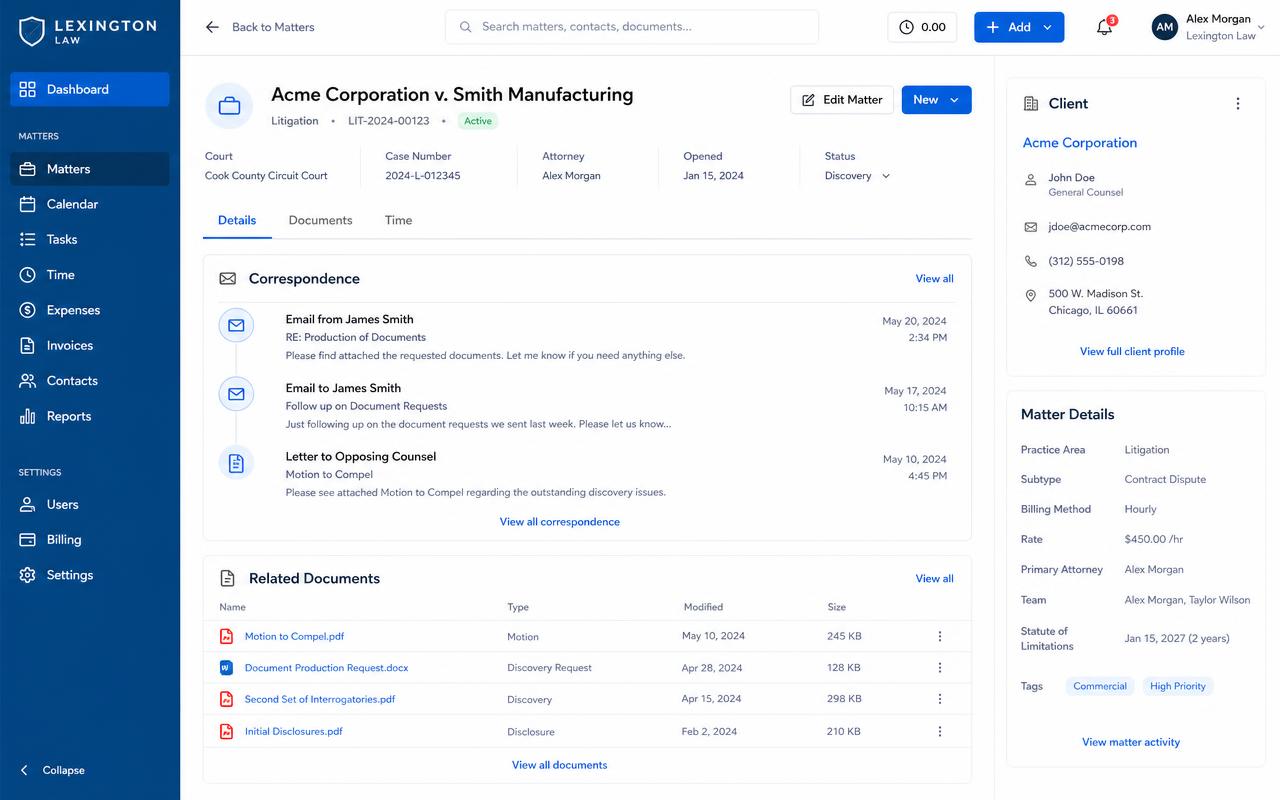This screenshot has height=800, width=1280.
Task: Click the magnifier icon in the search bar
Action: point(465,27)
